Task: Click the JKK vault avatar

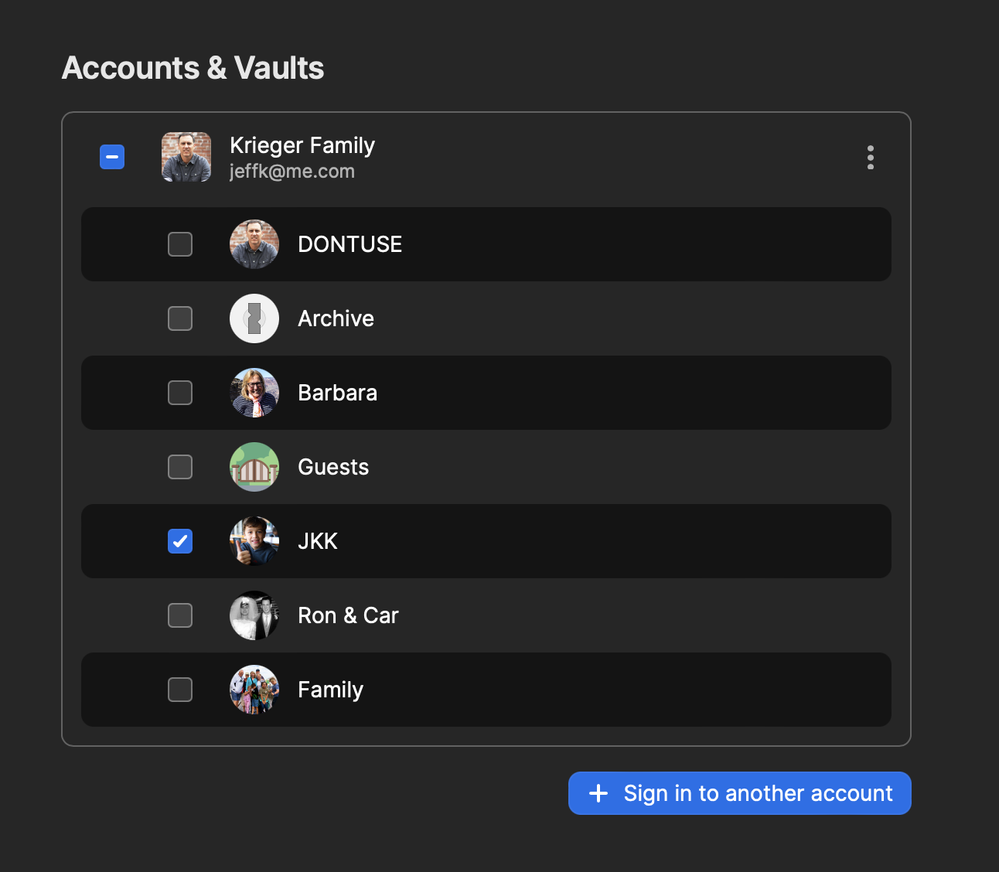Action: [x=254, y=541]
